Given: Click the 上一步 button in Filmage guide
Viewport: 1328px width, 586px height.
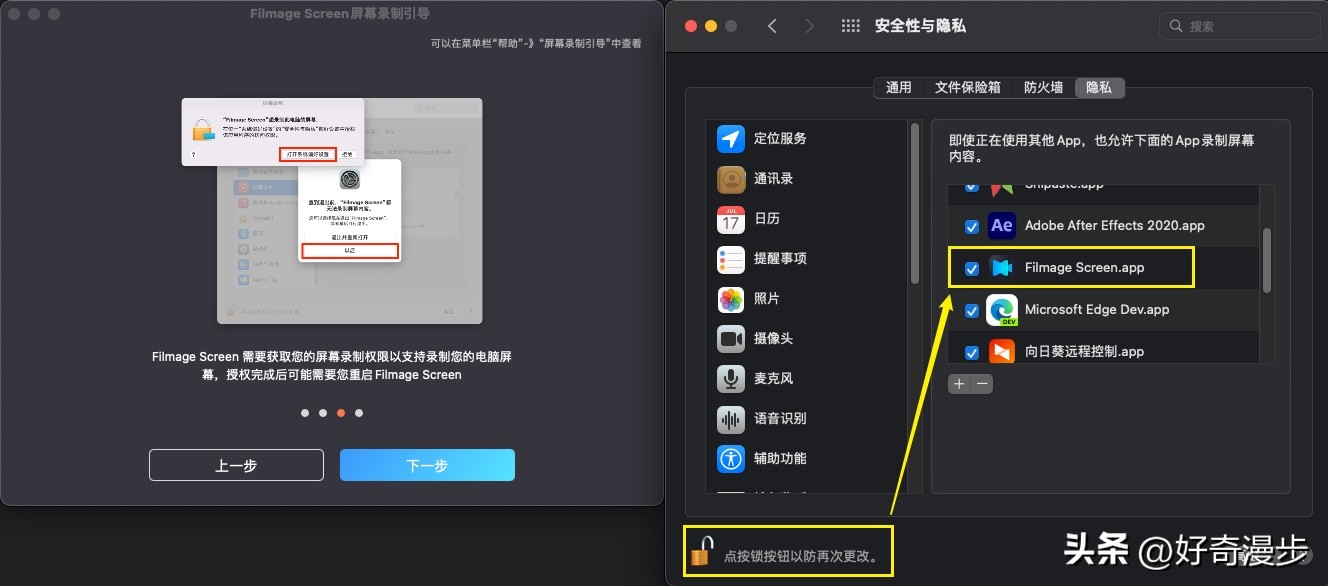Looking at the screenshot, I should pyautogui.click(x=236, y=464).
